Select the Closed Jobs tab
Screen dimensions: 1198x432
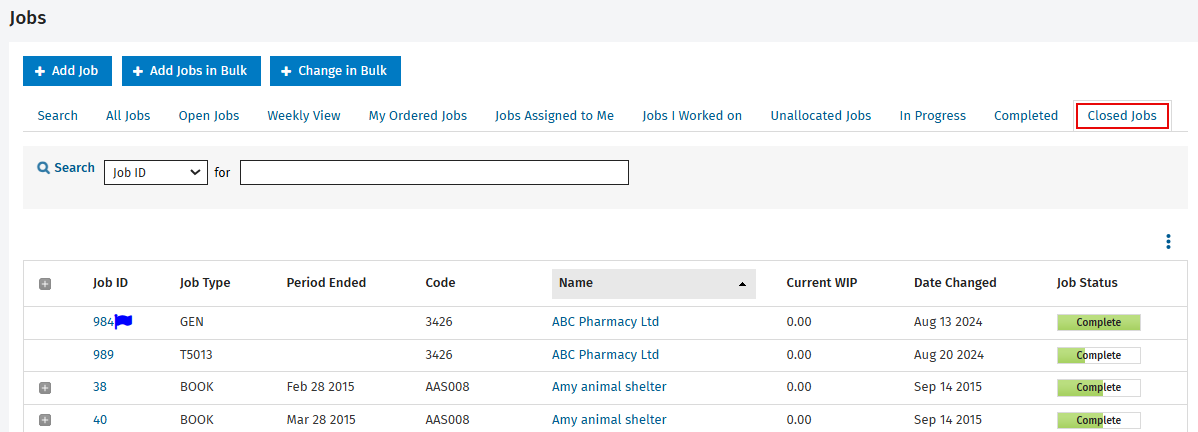(1122, 116)
